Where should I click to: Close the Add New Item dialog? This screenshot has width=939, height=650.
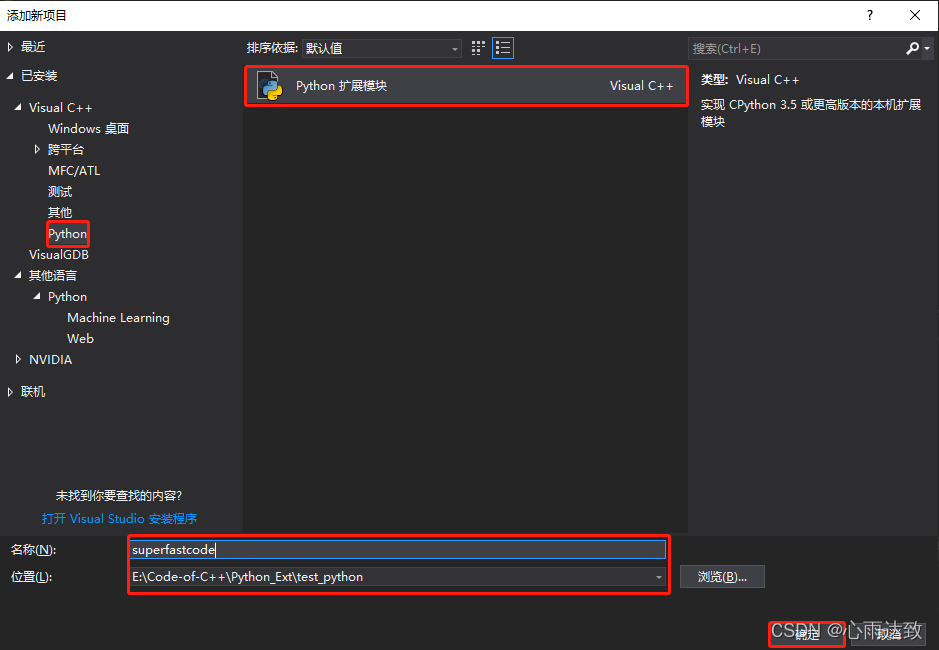pos(914,15)
